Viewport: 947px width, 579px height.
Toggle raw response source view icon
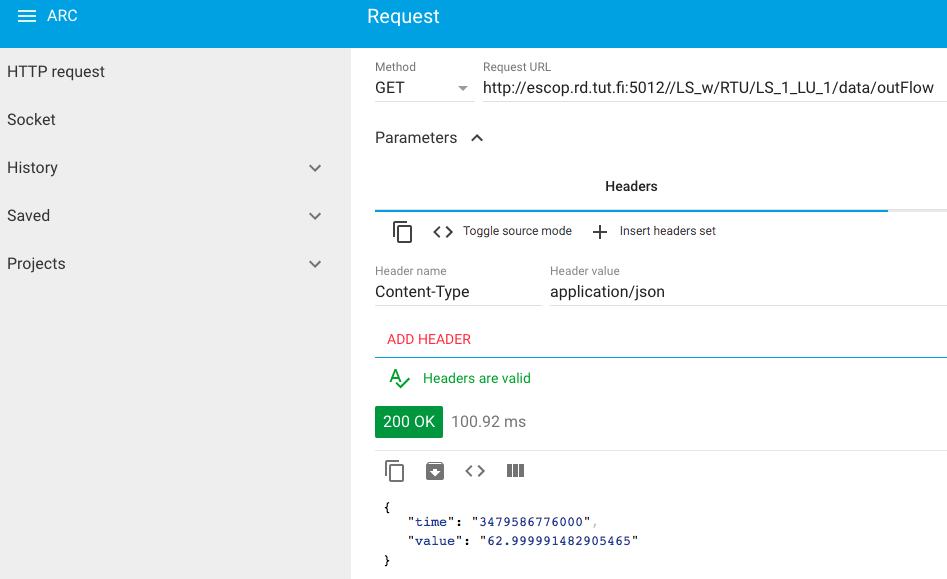coord(475,471)
